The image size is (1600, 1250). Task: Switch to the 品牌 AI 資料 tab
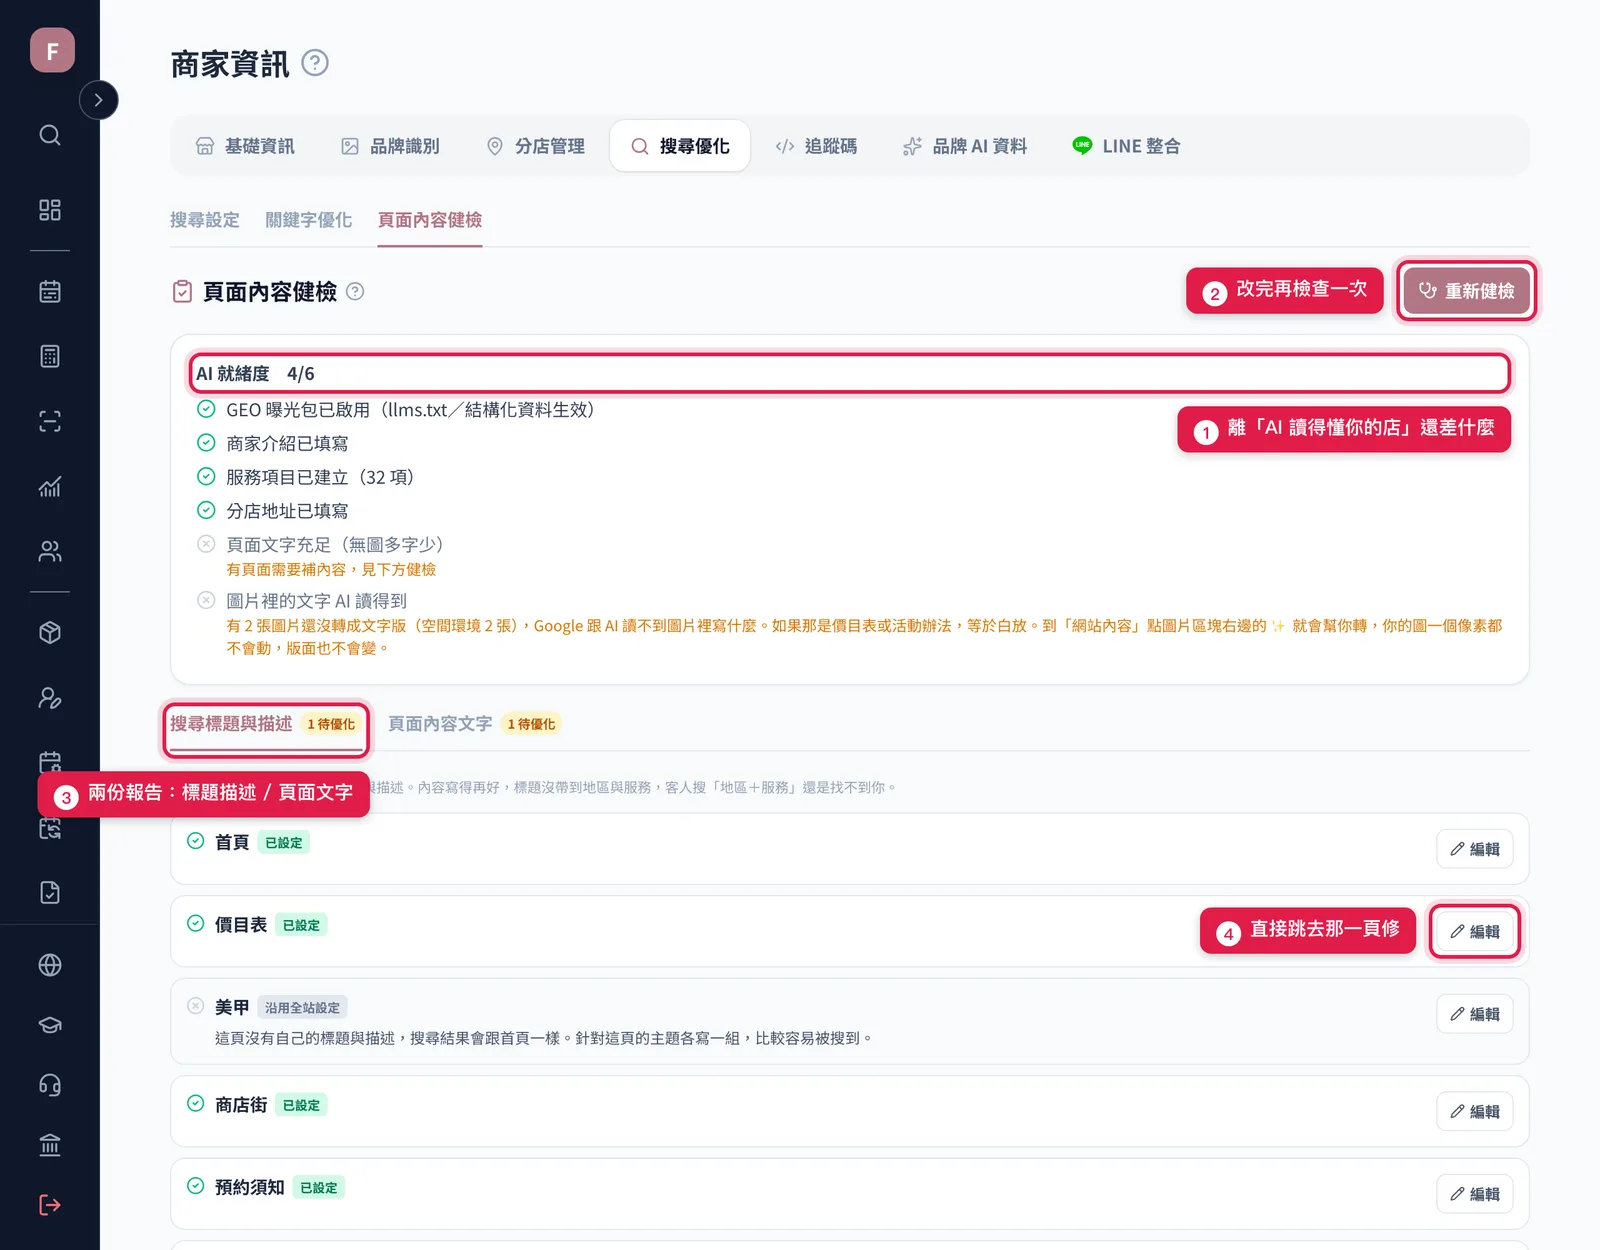click(x=965, y=146)
